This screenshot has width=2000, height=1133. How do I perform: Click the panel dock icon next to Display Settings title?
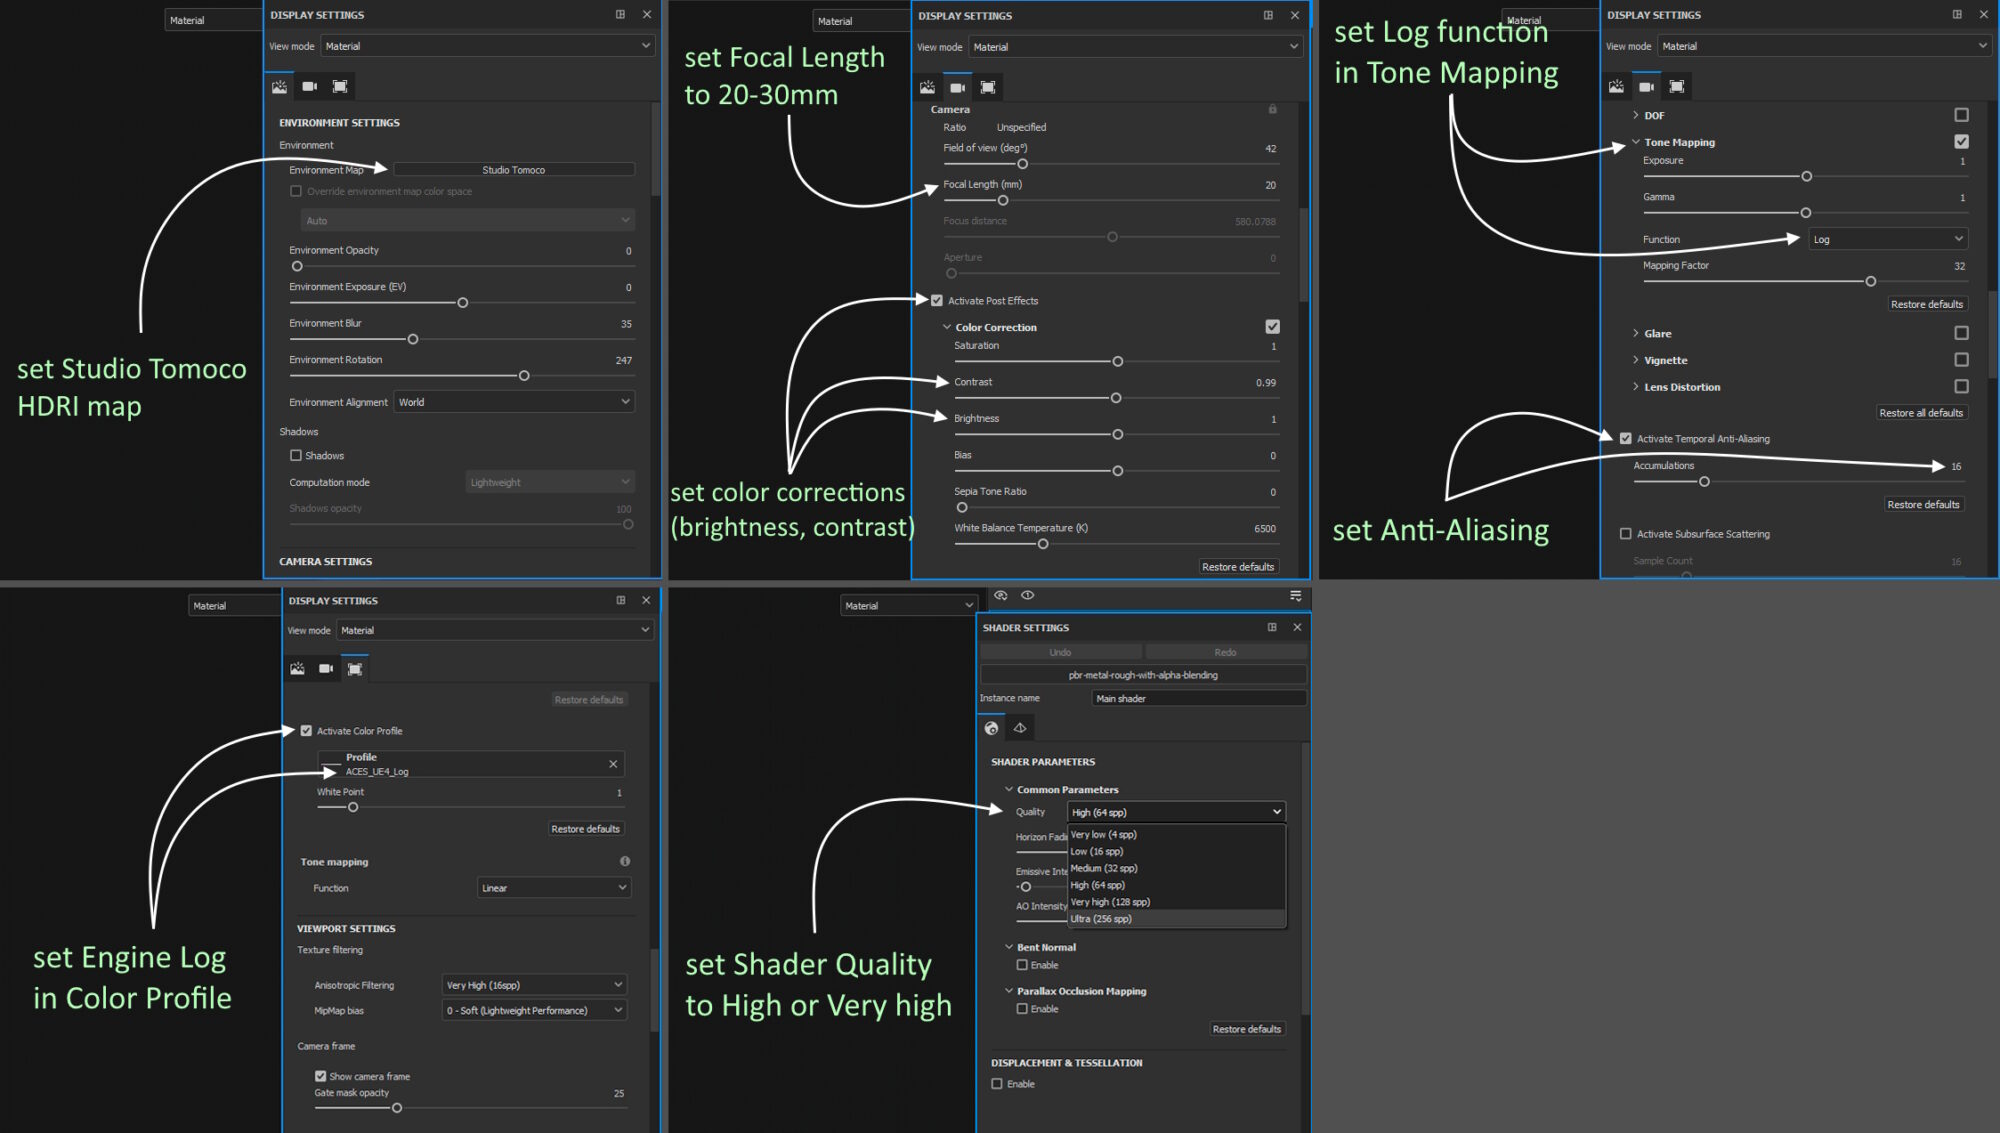pos(619,15)
